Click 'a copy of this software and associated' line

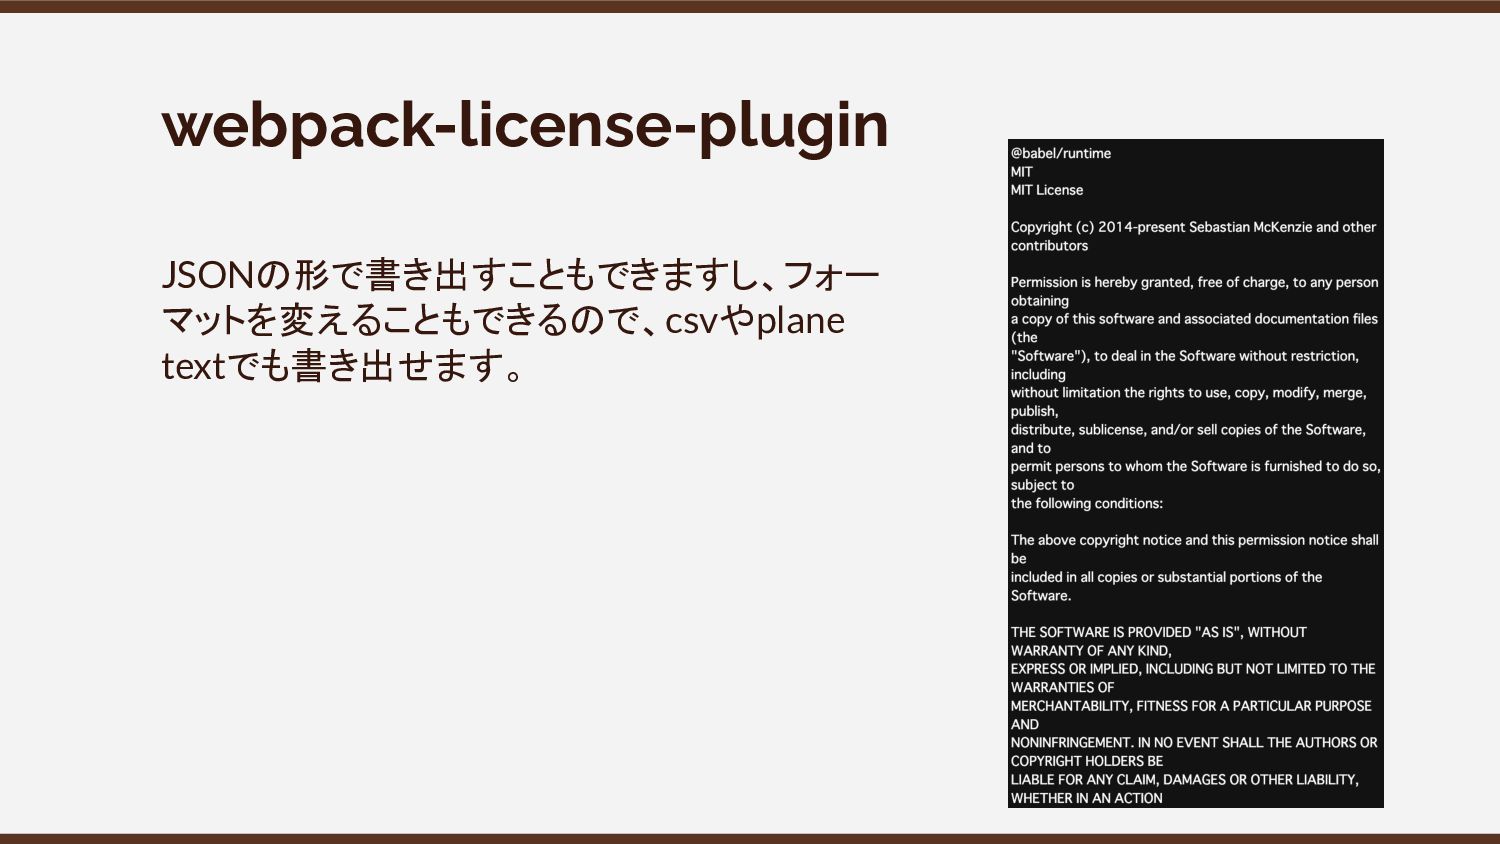tap(1194, 319)
